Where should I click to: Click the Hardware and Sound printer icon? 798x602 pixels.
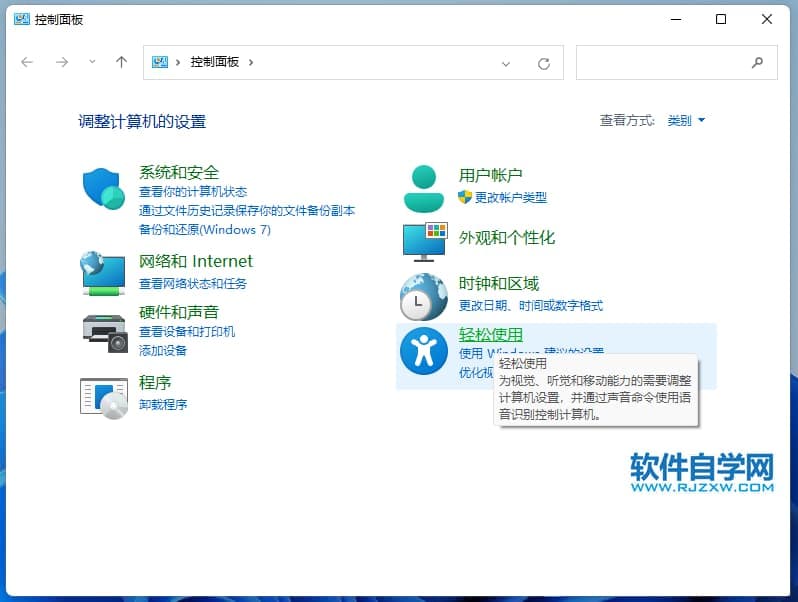[x=104, y=332]
